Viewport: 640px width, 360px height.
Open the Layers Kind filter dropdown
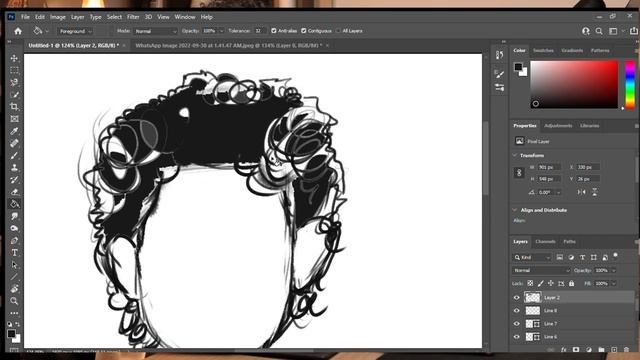(532, 258)
